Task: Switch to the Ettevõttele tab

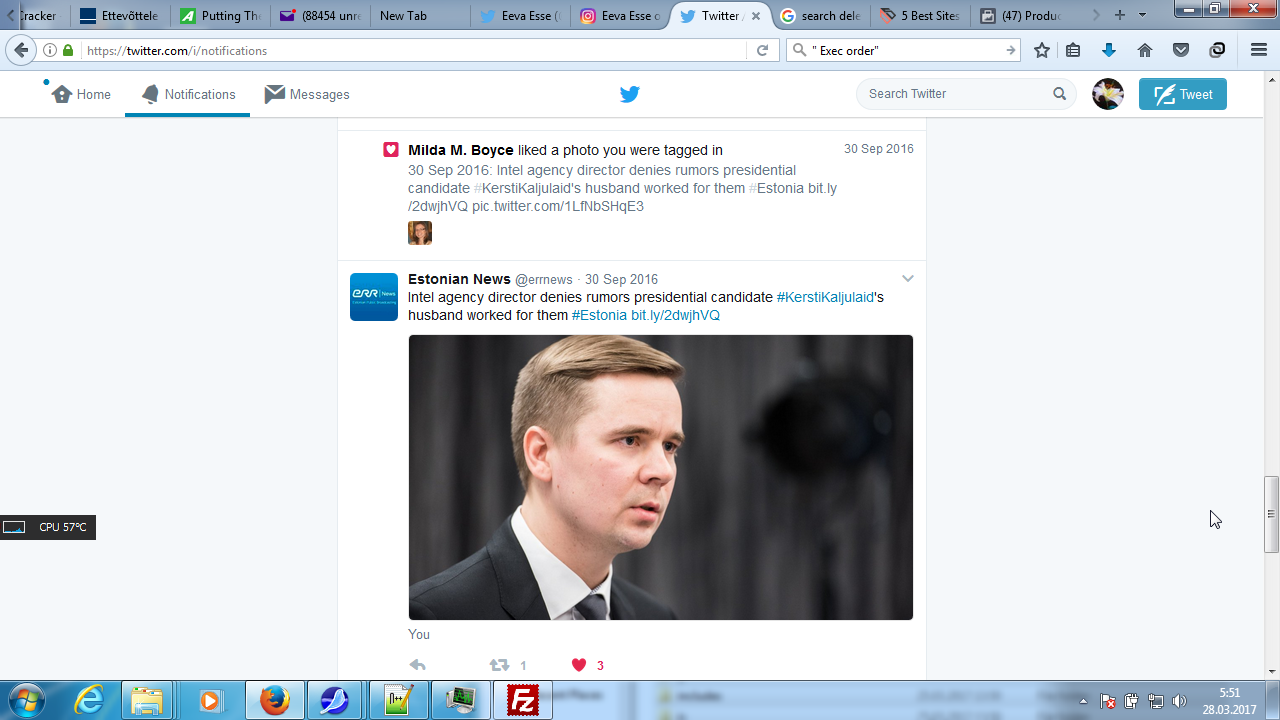Action: pyautogui.click(x=119, y=16)
